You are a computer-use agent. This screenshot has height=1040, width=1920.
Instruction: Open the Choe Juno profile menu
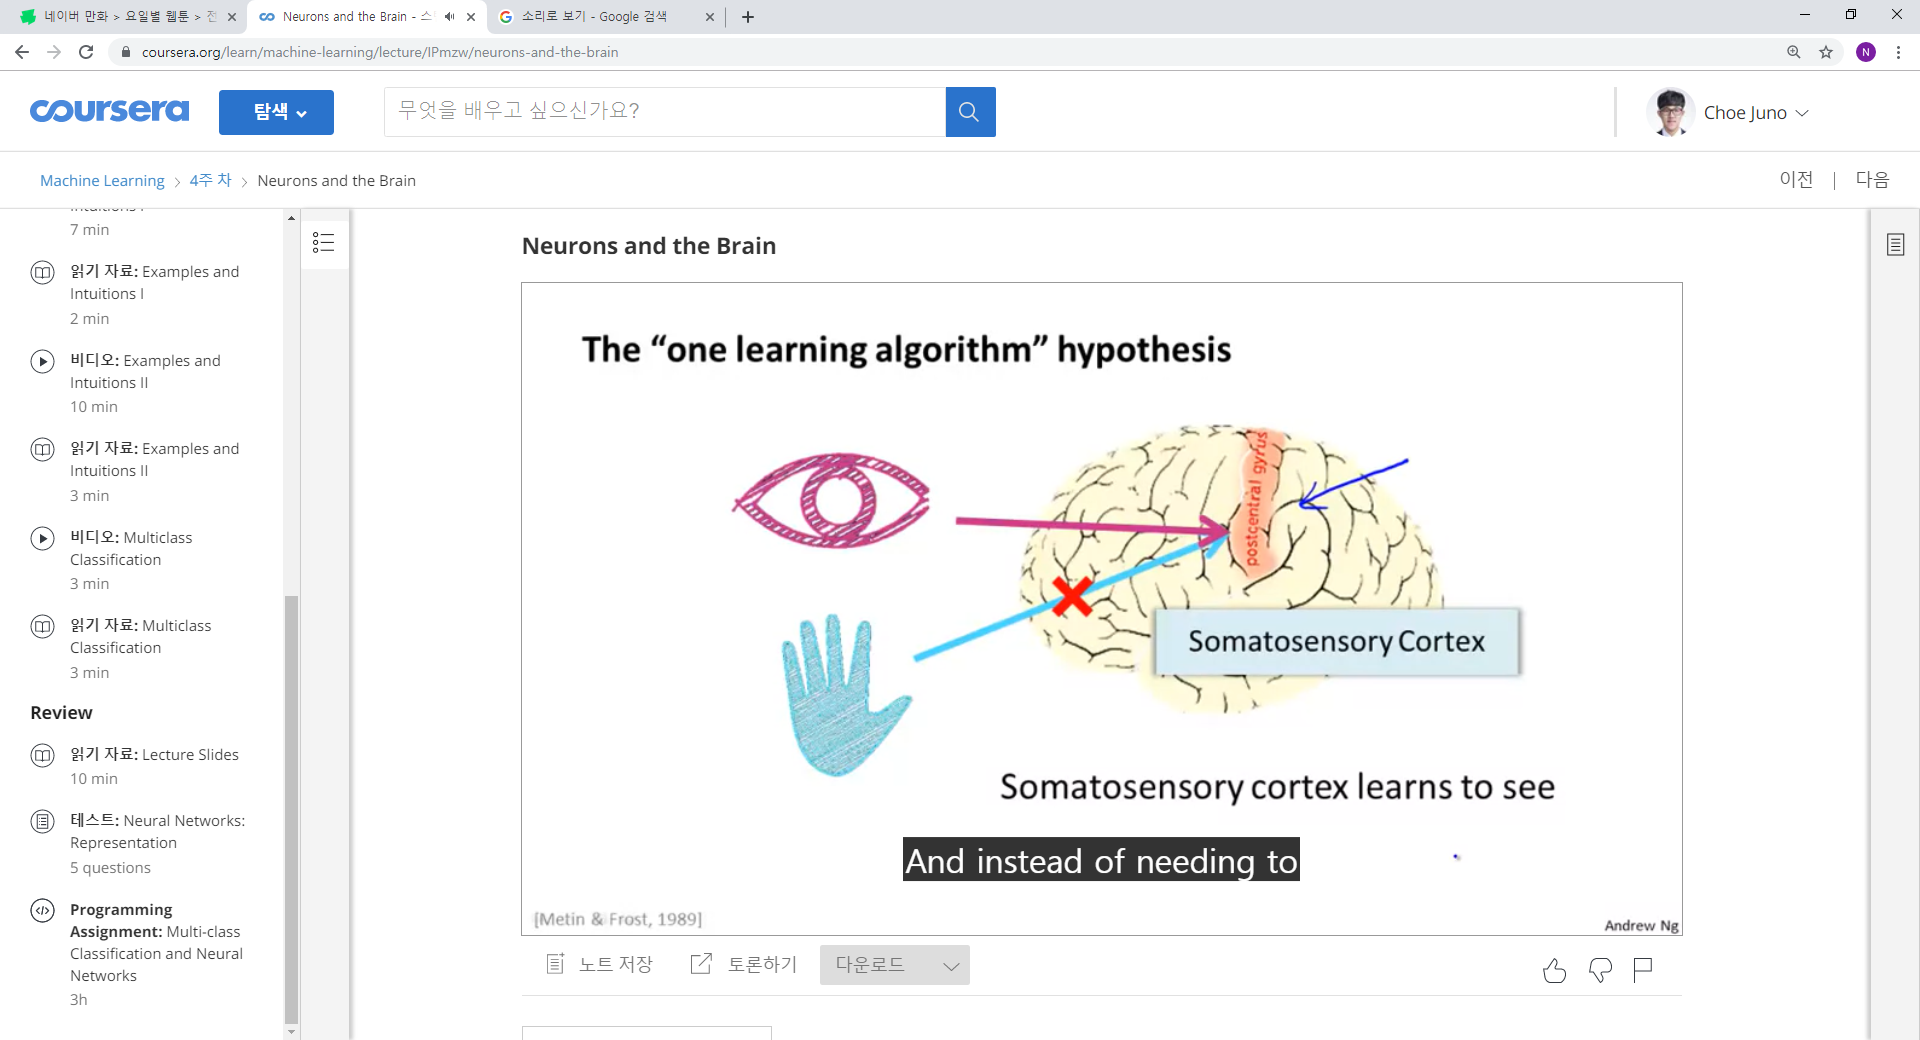pos(1755,113)
